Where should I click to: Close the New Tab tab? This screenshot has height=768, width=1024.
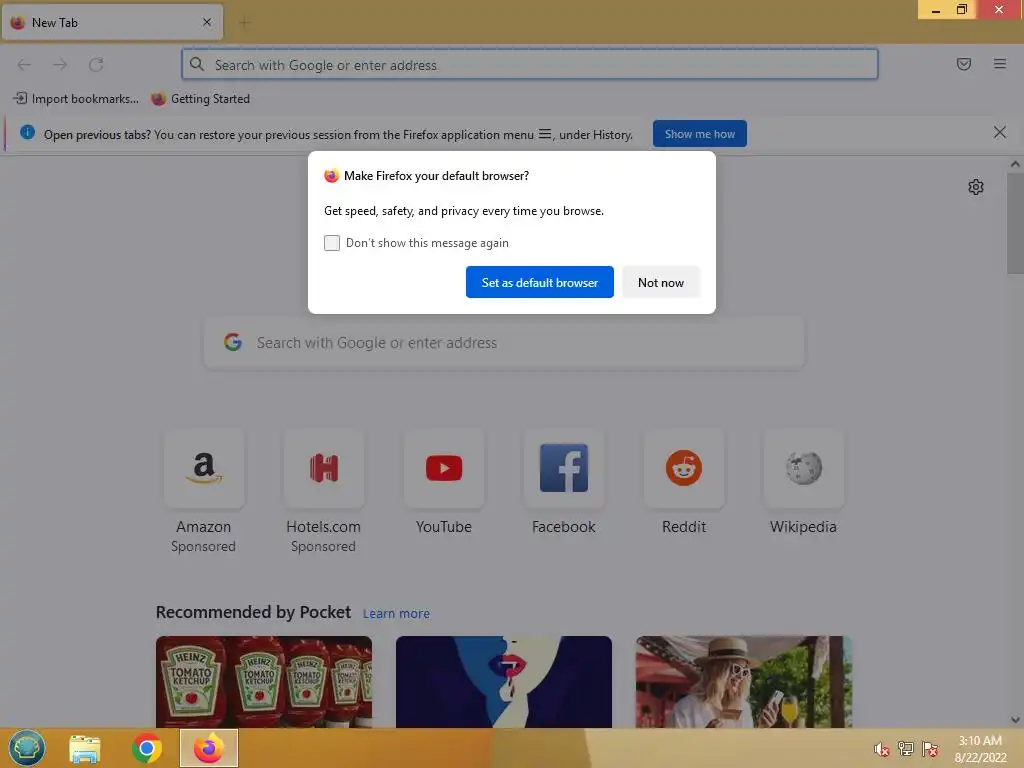207,22
